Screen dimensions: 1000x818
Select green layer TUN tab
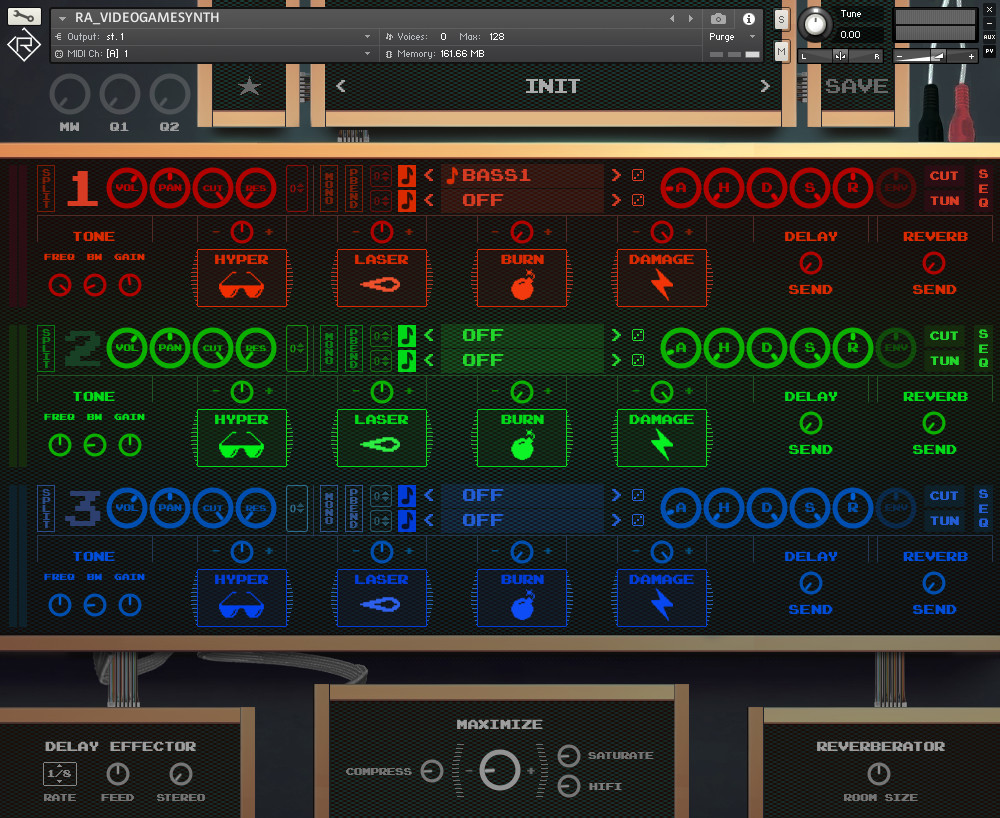tap(944, 360)
